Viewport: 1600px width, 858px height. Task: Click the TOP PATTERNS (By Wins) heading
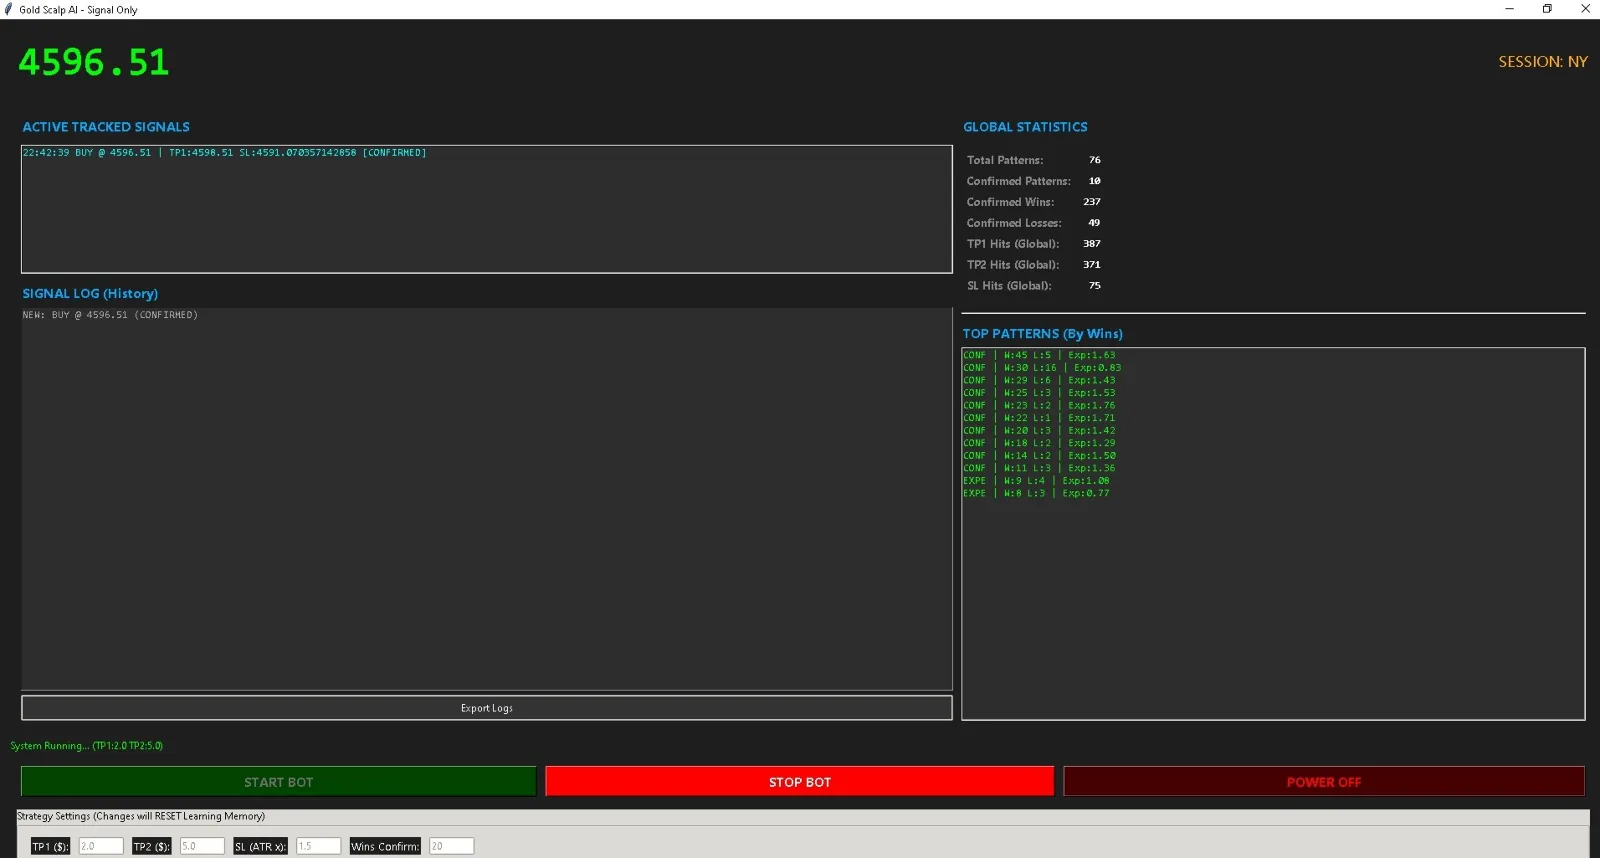pos(1043,334)
